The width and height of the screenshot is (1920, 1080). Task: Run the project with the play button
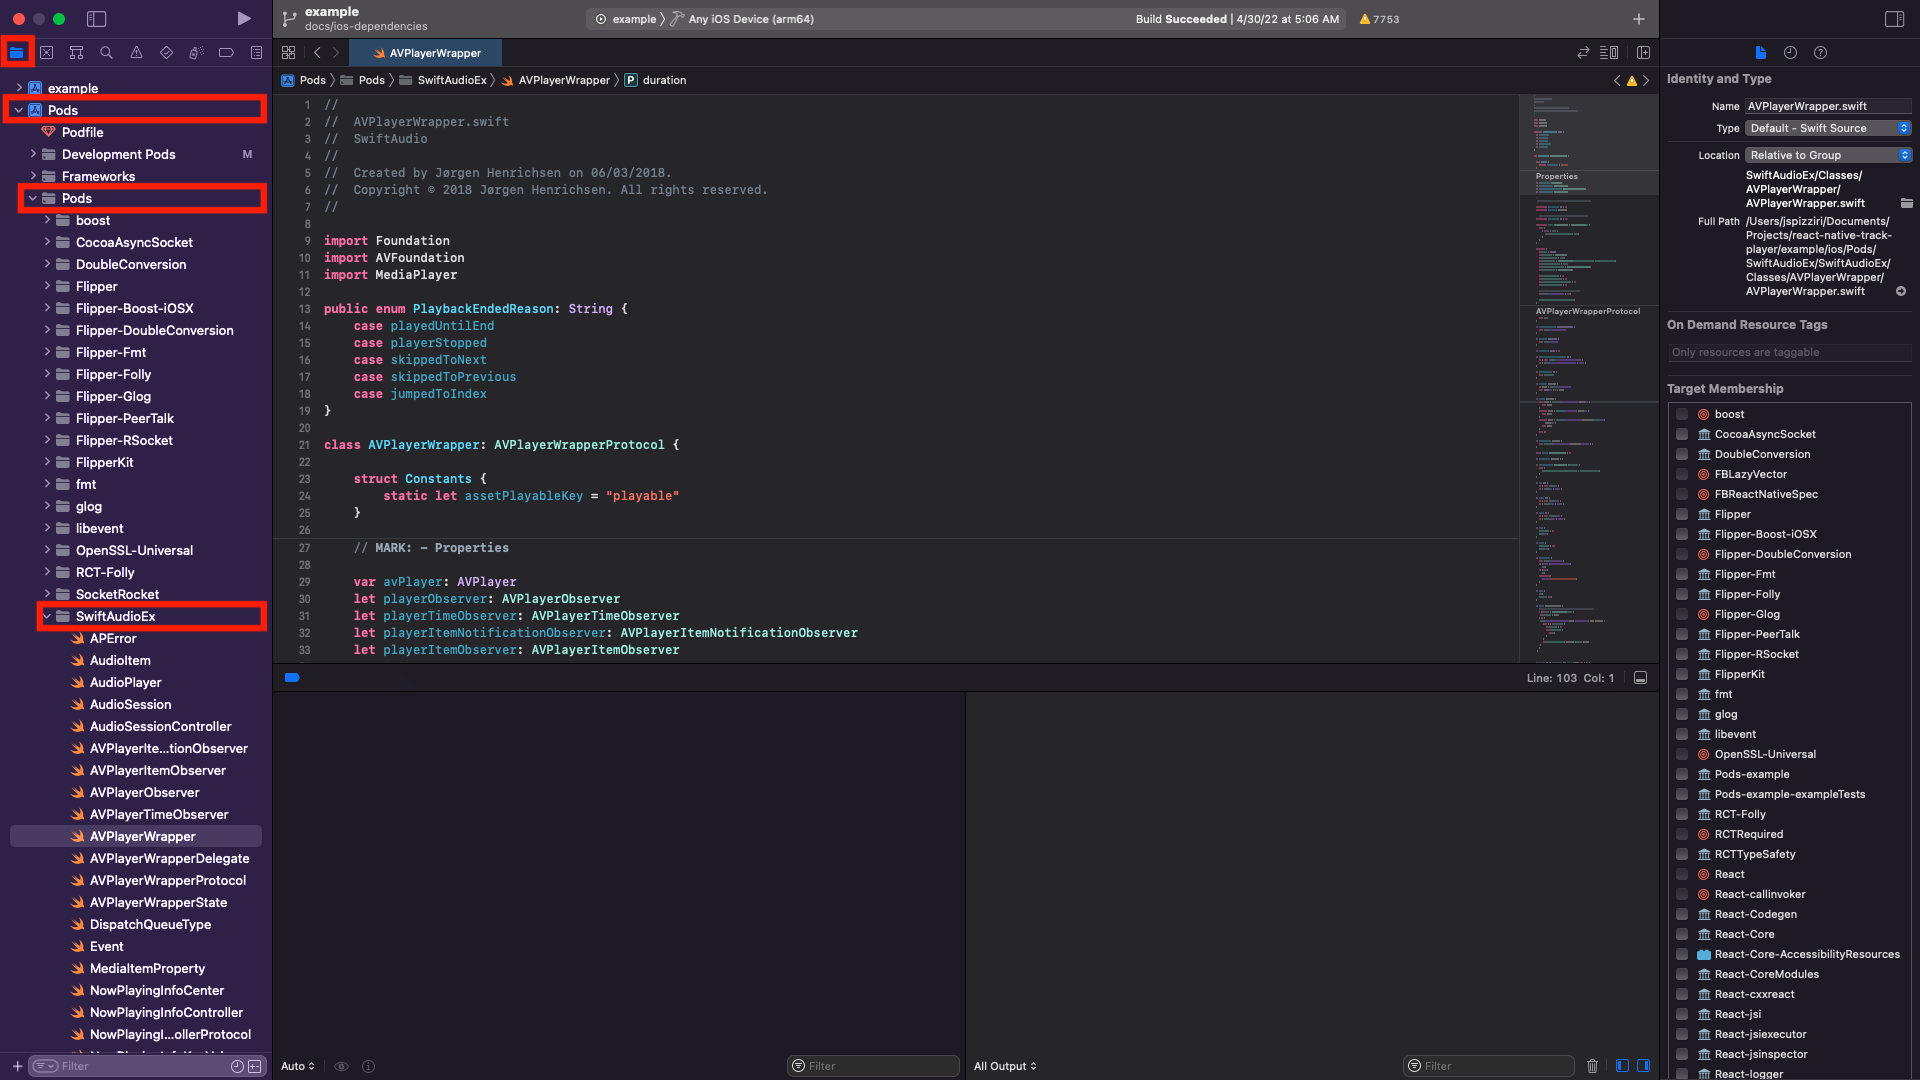[244, 19]
